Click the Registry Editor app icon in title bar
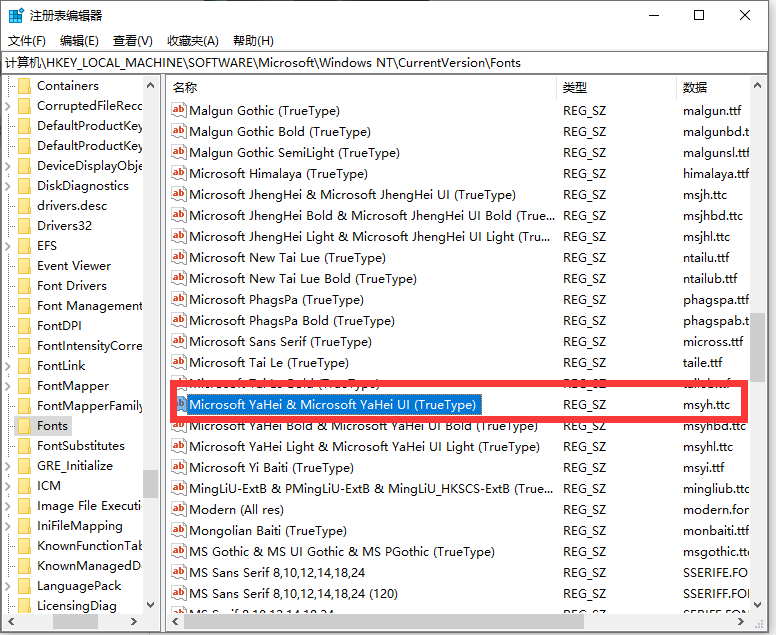This screenshot has width=776, height=635. click(16, 15)
